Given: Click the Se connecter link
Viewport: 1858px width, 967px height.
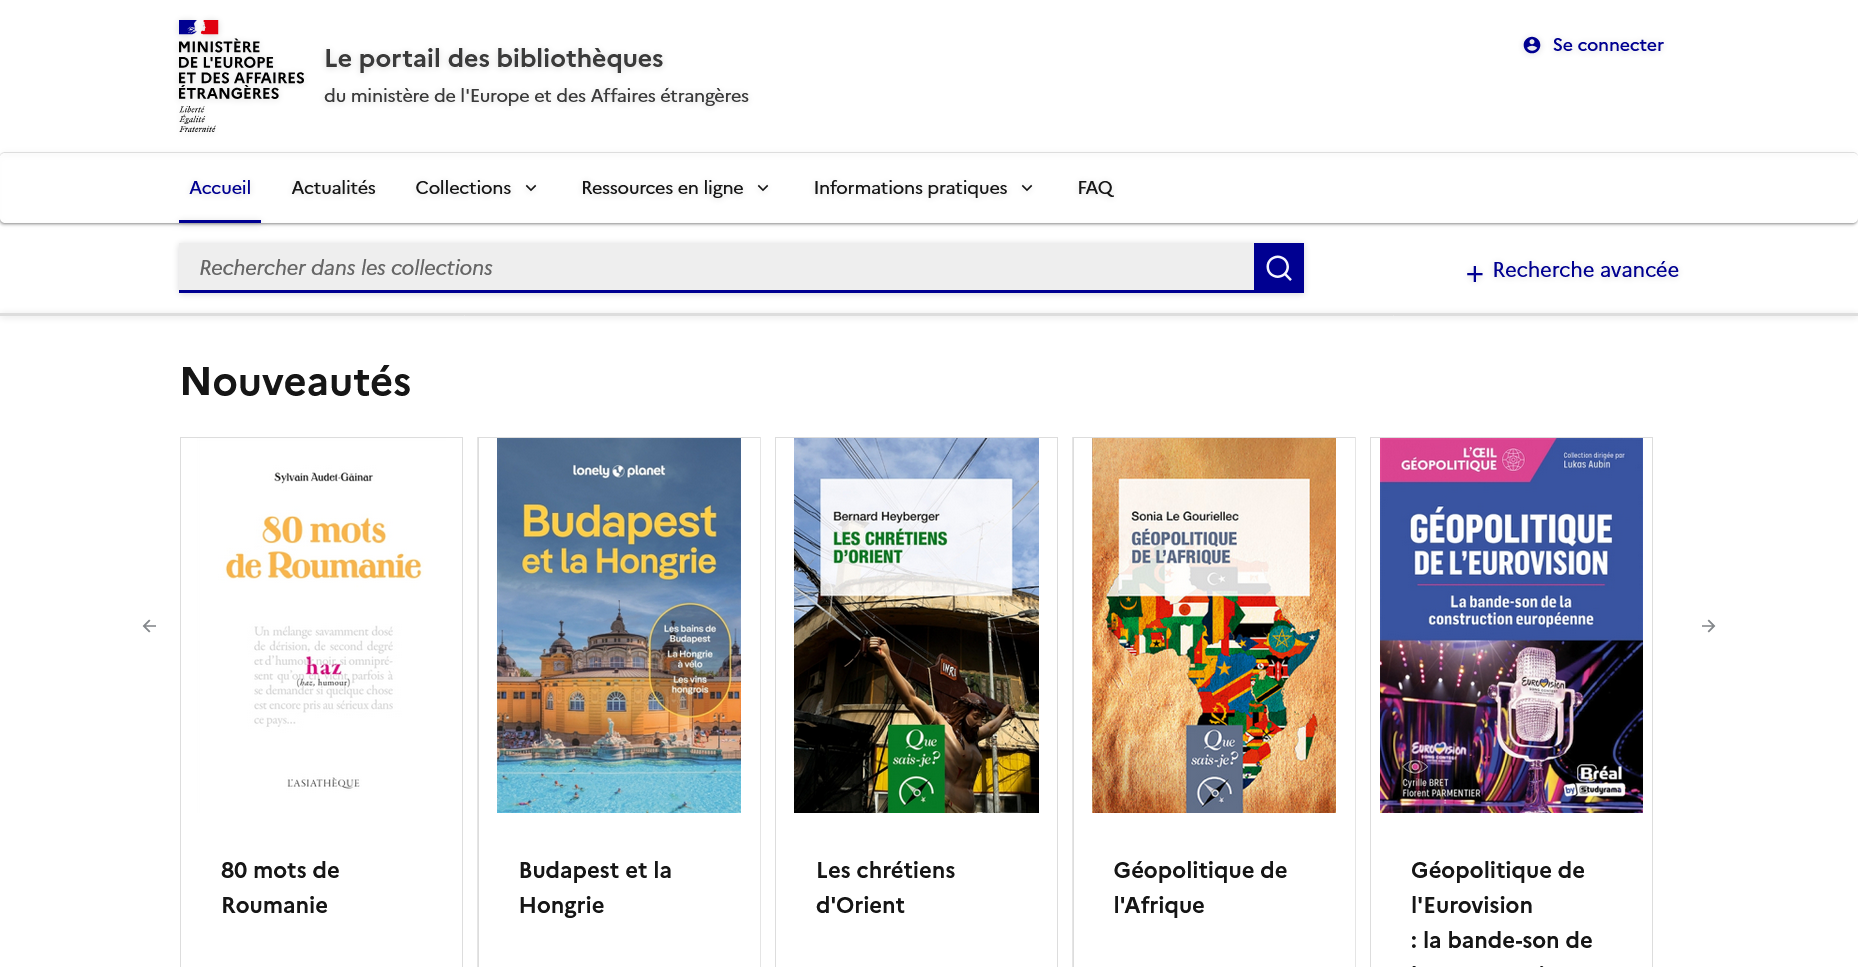Looking at the screenshot, I should coord(1606,45).
